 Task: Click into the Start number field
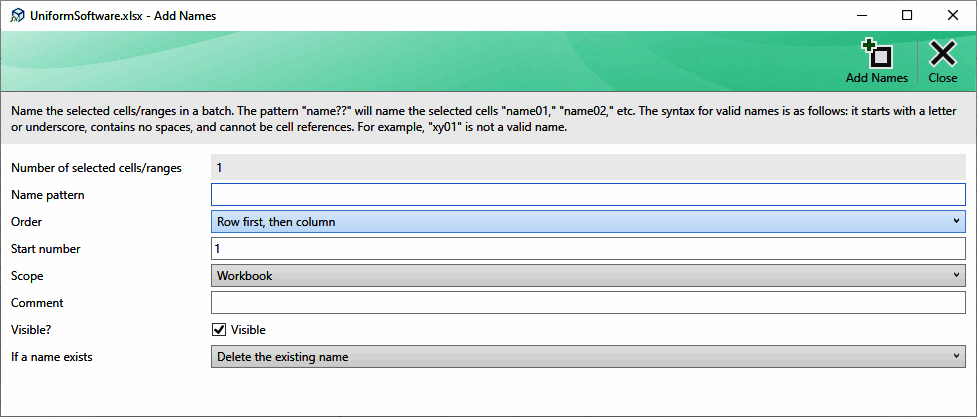[588, 249]
